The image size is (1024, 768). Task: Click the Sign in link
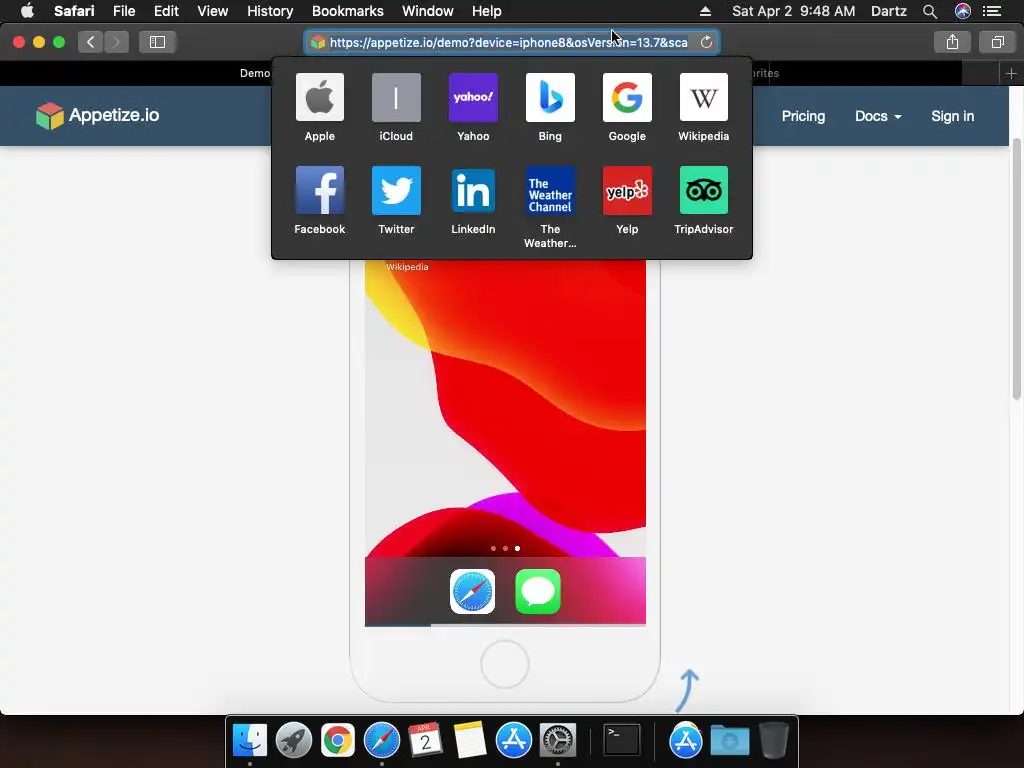952,116
